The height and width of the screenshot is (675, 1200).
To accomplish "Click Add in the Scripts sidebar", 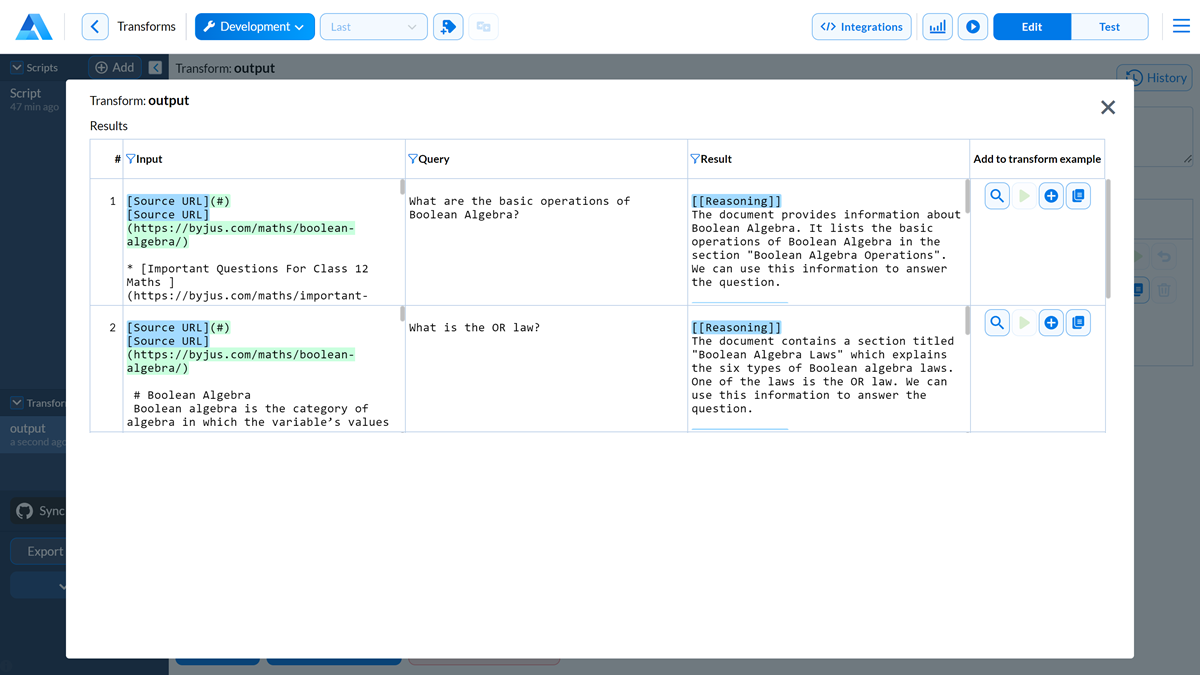I will click(113, 67).
